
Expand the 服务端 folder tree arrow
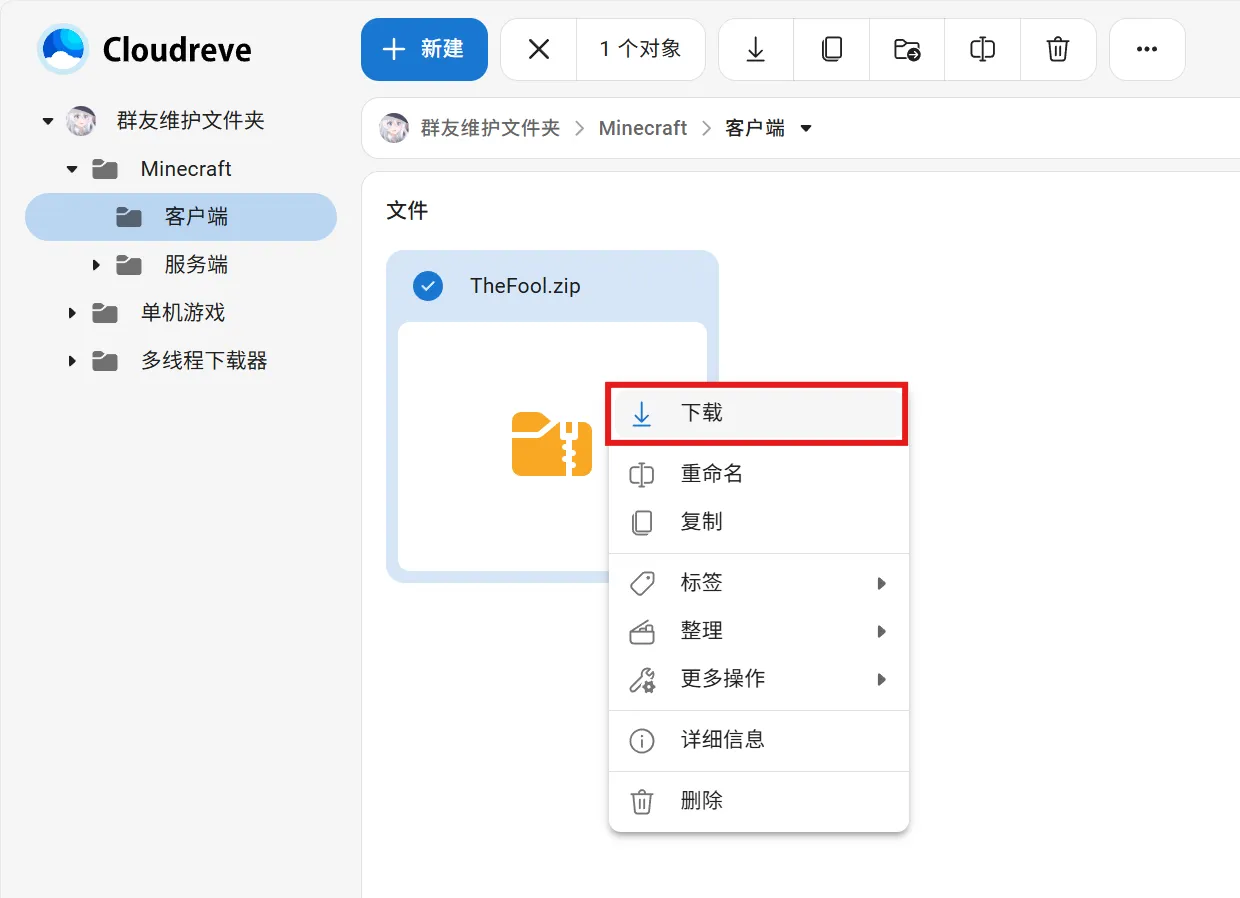pos(96,265)
